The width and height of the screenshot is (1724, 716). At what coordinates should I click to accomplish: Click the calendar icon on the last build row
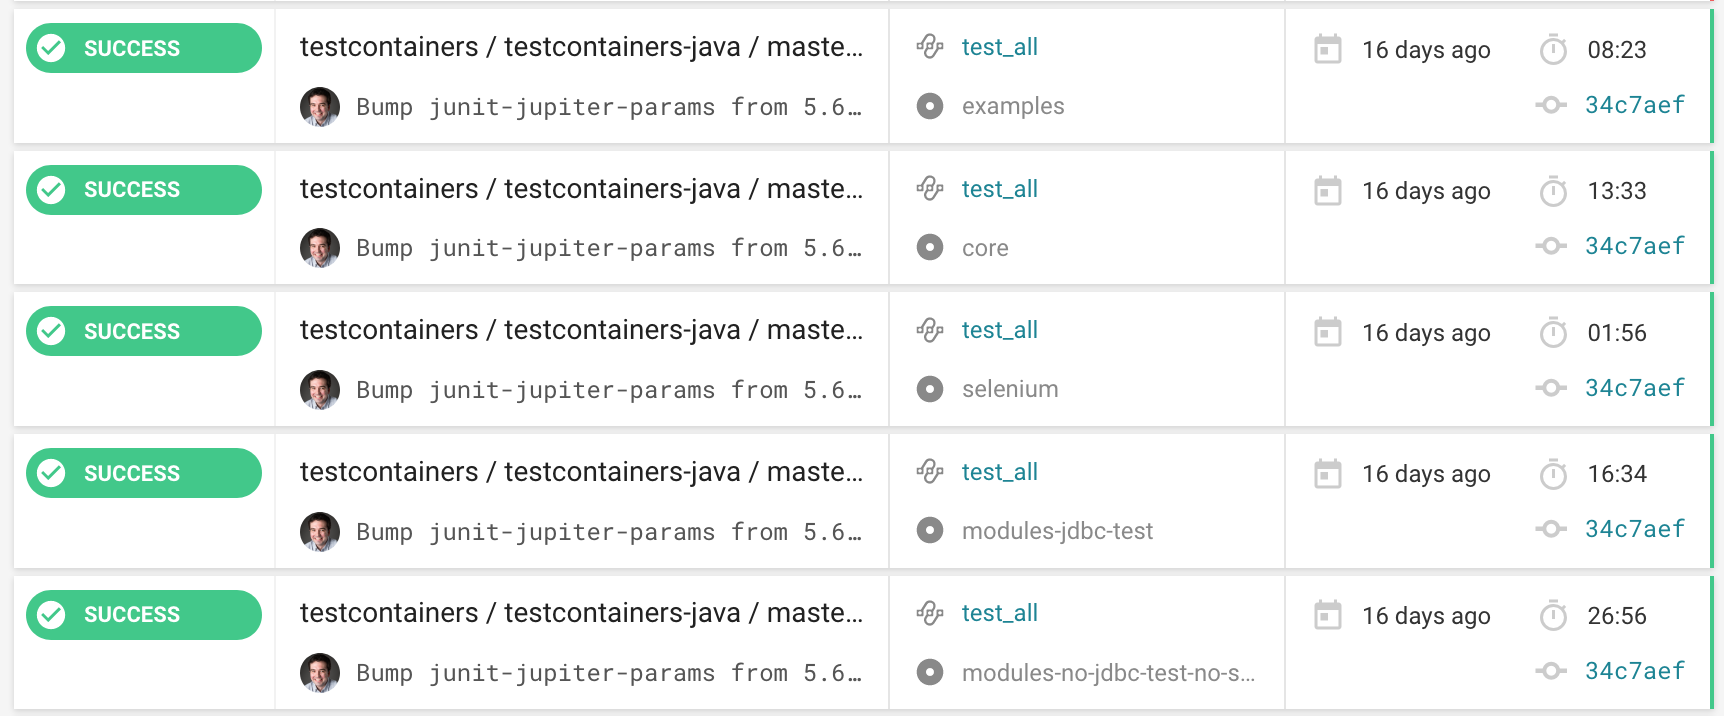pos(1327,615)
